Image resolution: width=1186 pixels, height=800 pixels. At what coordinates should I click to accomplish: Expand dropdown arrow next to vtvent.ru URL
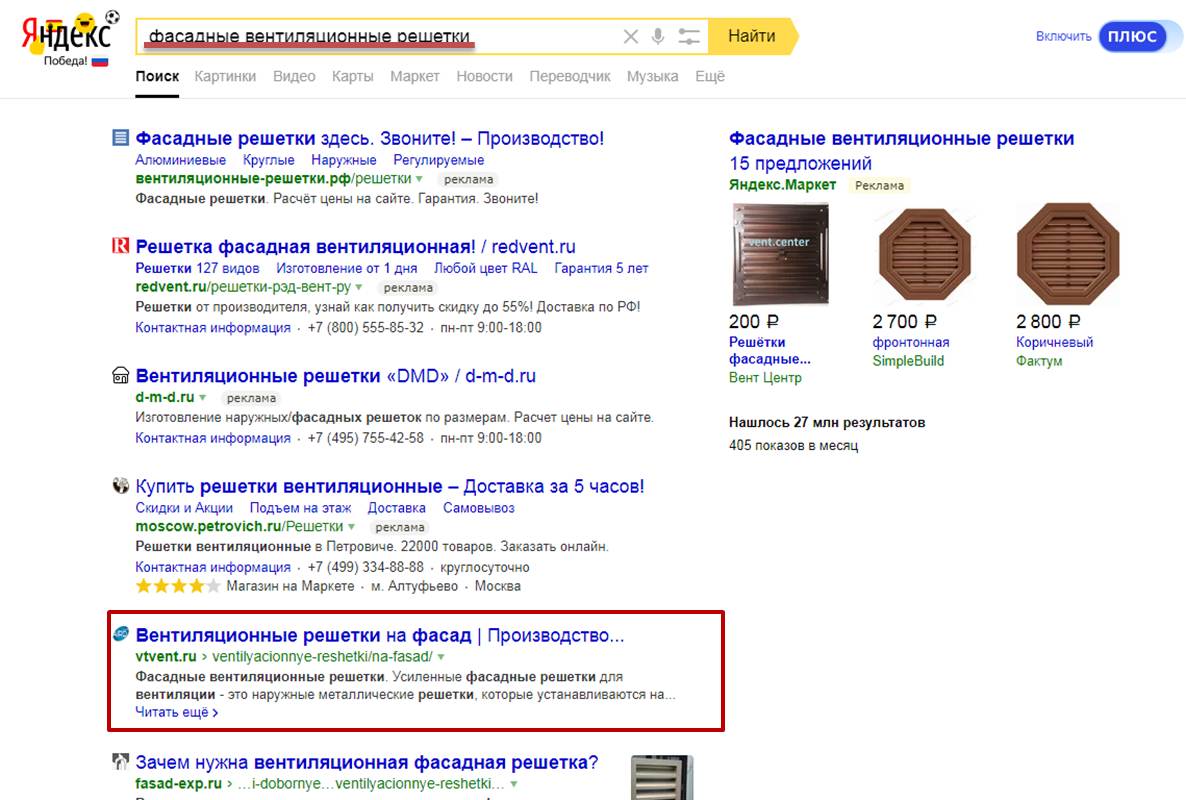pos(441,657)
